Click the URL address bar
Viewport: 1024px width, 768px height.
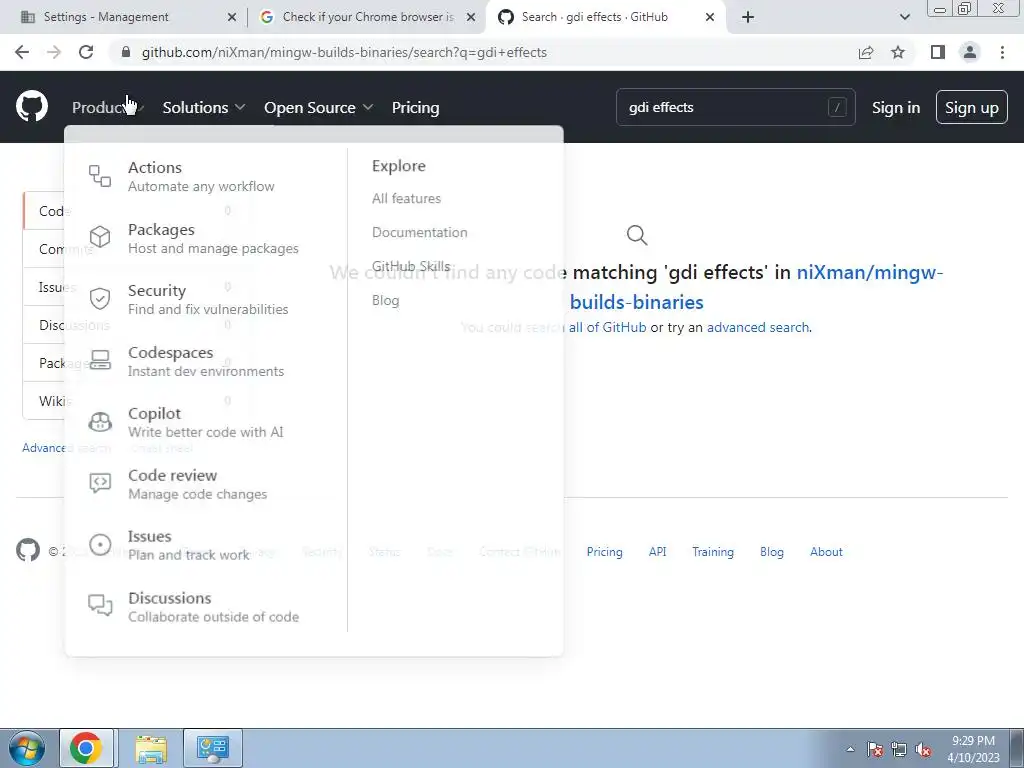[483, 52]
